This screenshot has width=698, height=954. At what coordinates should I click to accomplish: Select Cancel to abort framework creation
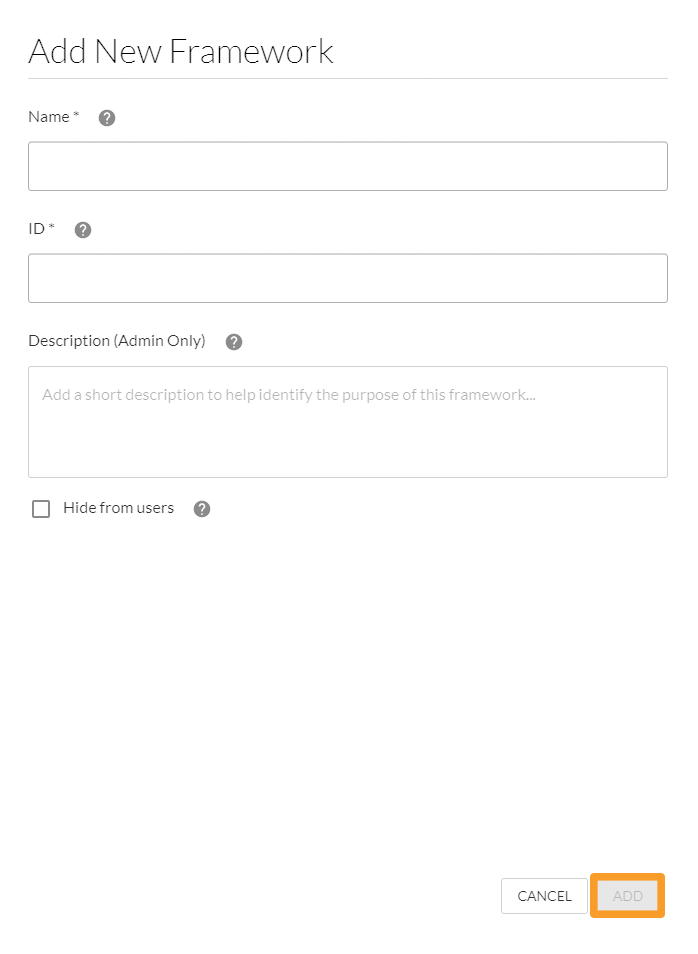544,896
